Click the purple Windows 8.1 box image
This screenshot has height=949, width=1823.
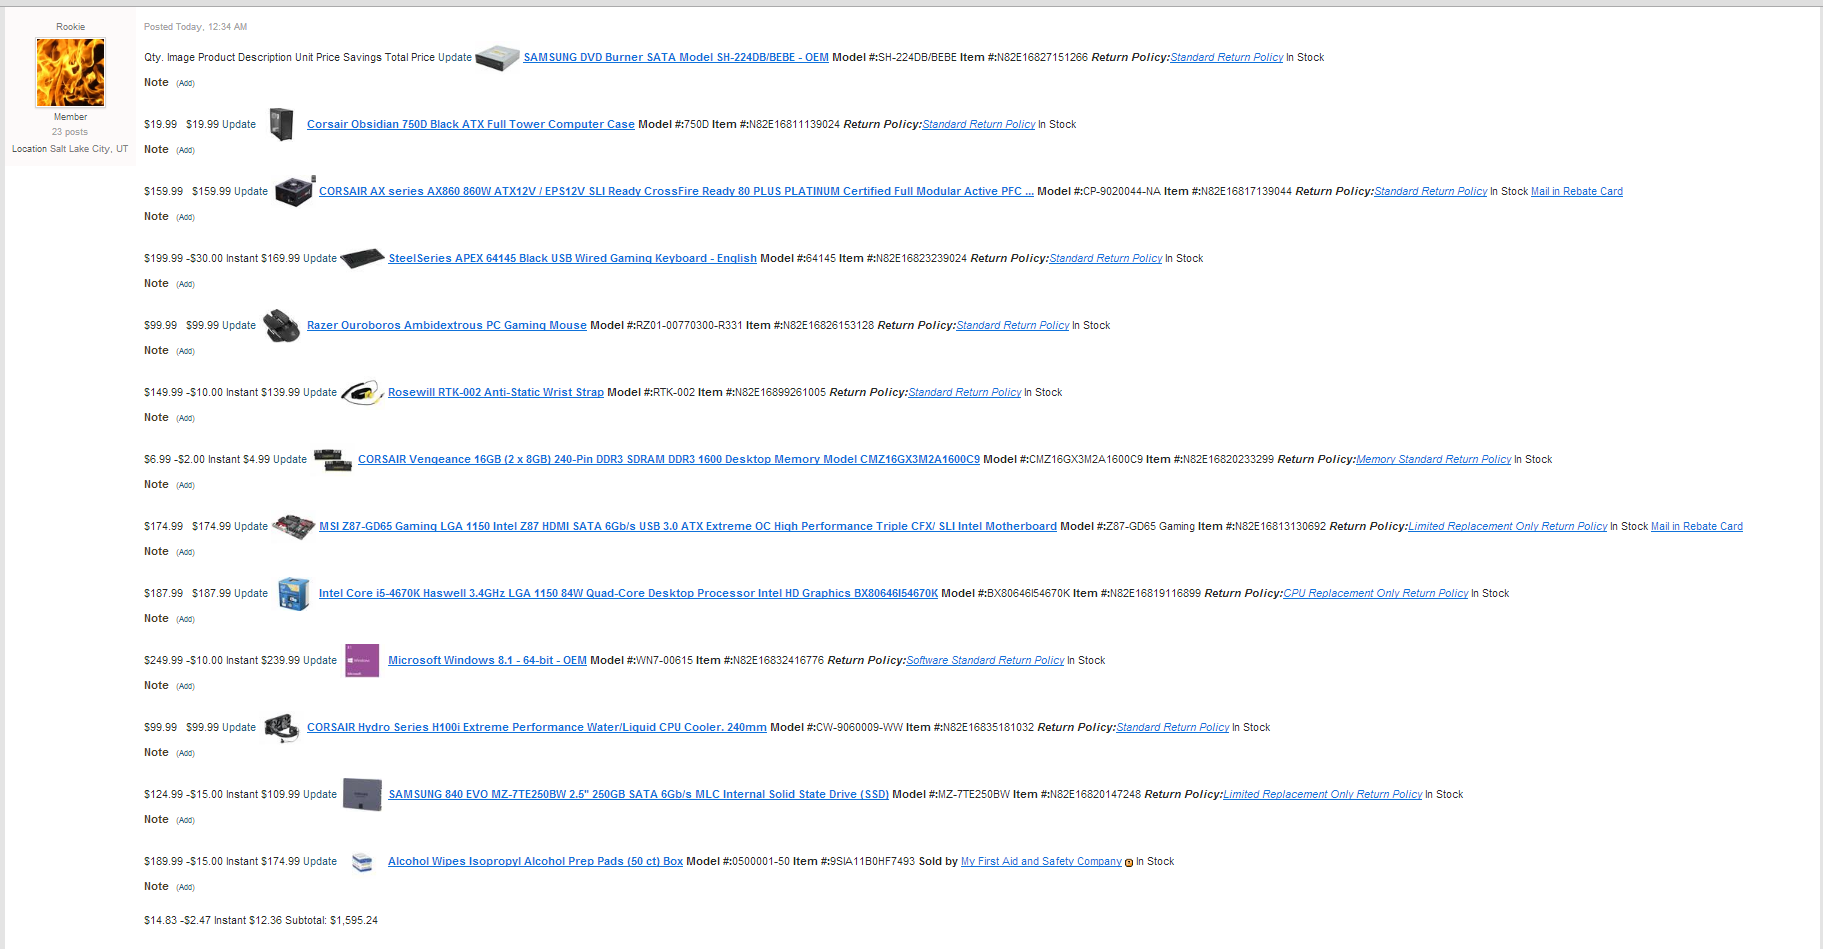click(x=362, y=660)
